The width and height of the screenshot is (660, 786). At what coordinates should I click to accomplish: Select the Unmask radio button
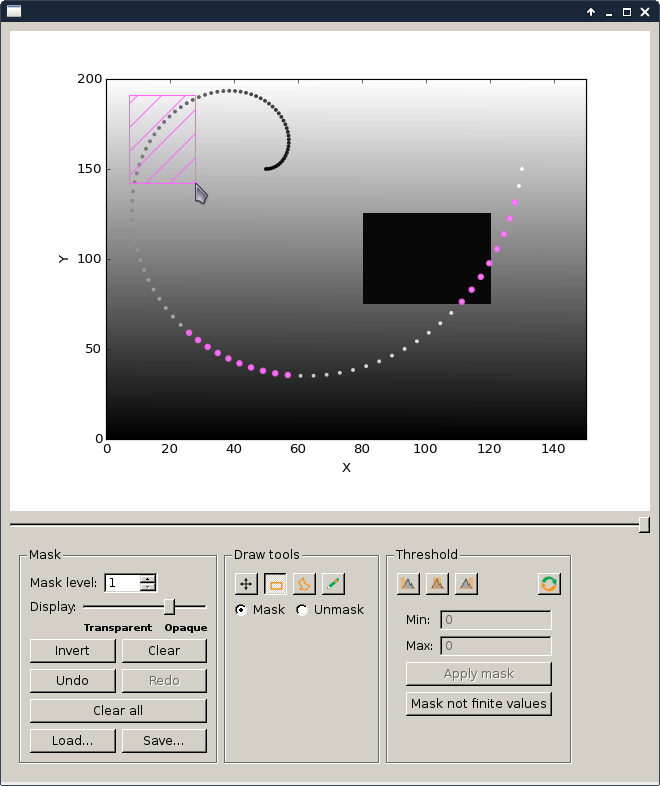click(302, 610)
